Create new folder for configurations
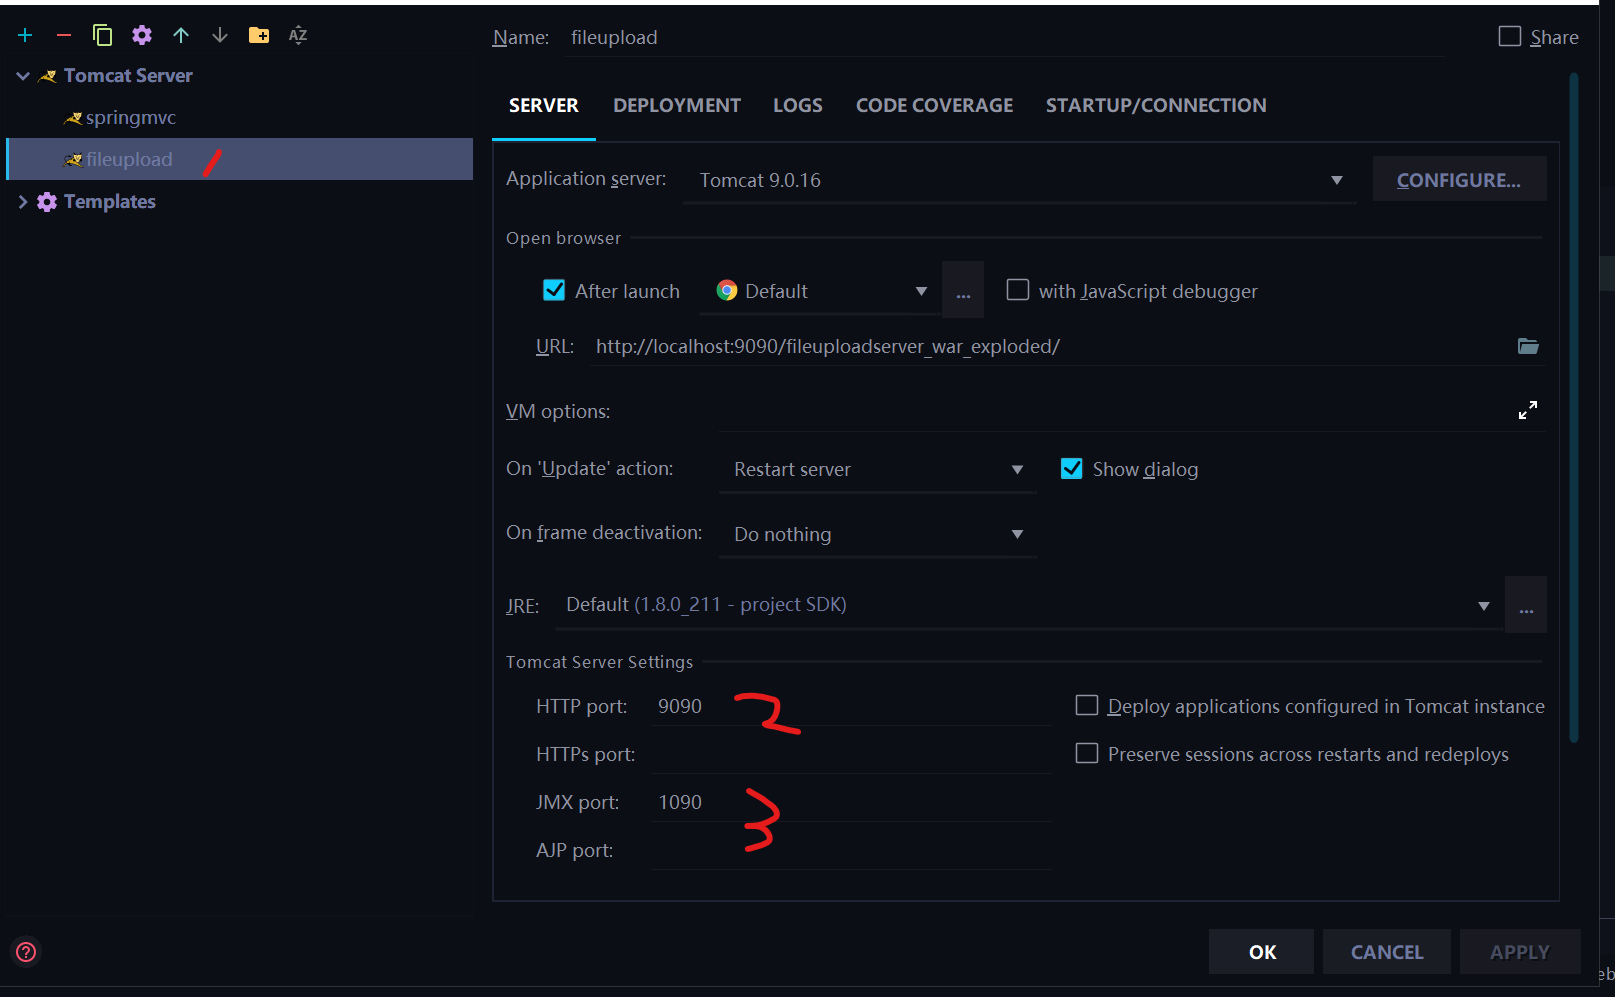Viewport: 1615px width, 997px height. tap(259, 36)
